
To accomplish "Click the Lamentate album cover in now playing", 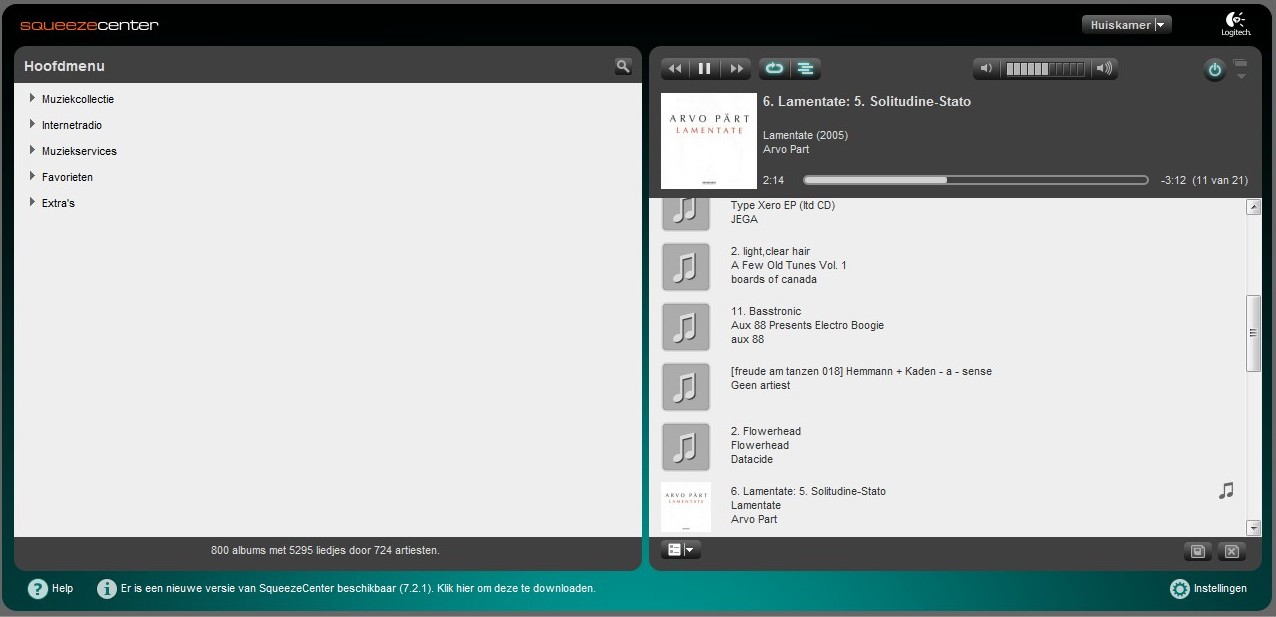I will pyautogui.click(x=709, y=141).
